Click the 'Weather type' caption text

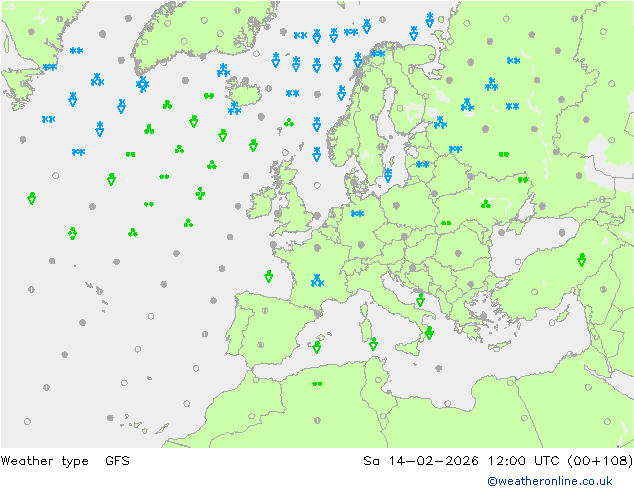(45, 461)
